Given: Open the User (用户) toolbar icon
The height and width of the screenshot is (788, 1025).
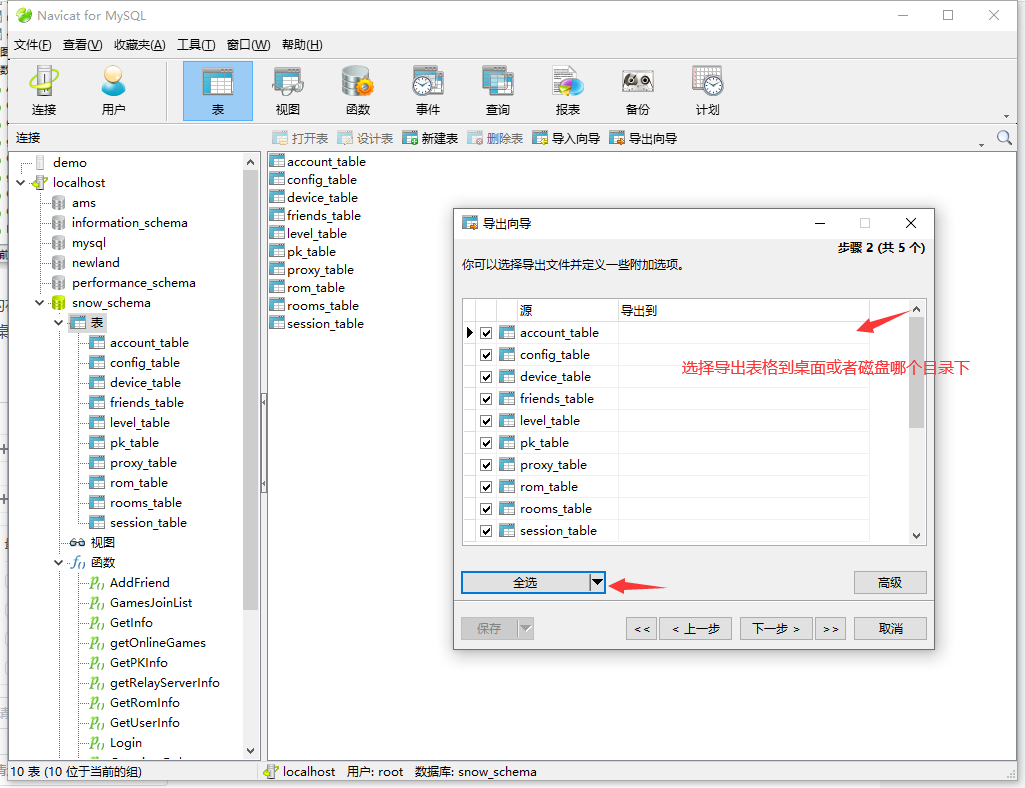Looking at the screenshot, I should tap(114, 91).
